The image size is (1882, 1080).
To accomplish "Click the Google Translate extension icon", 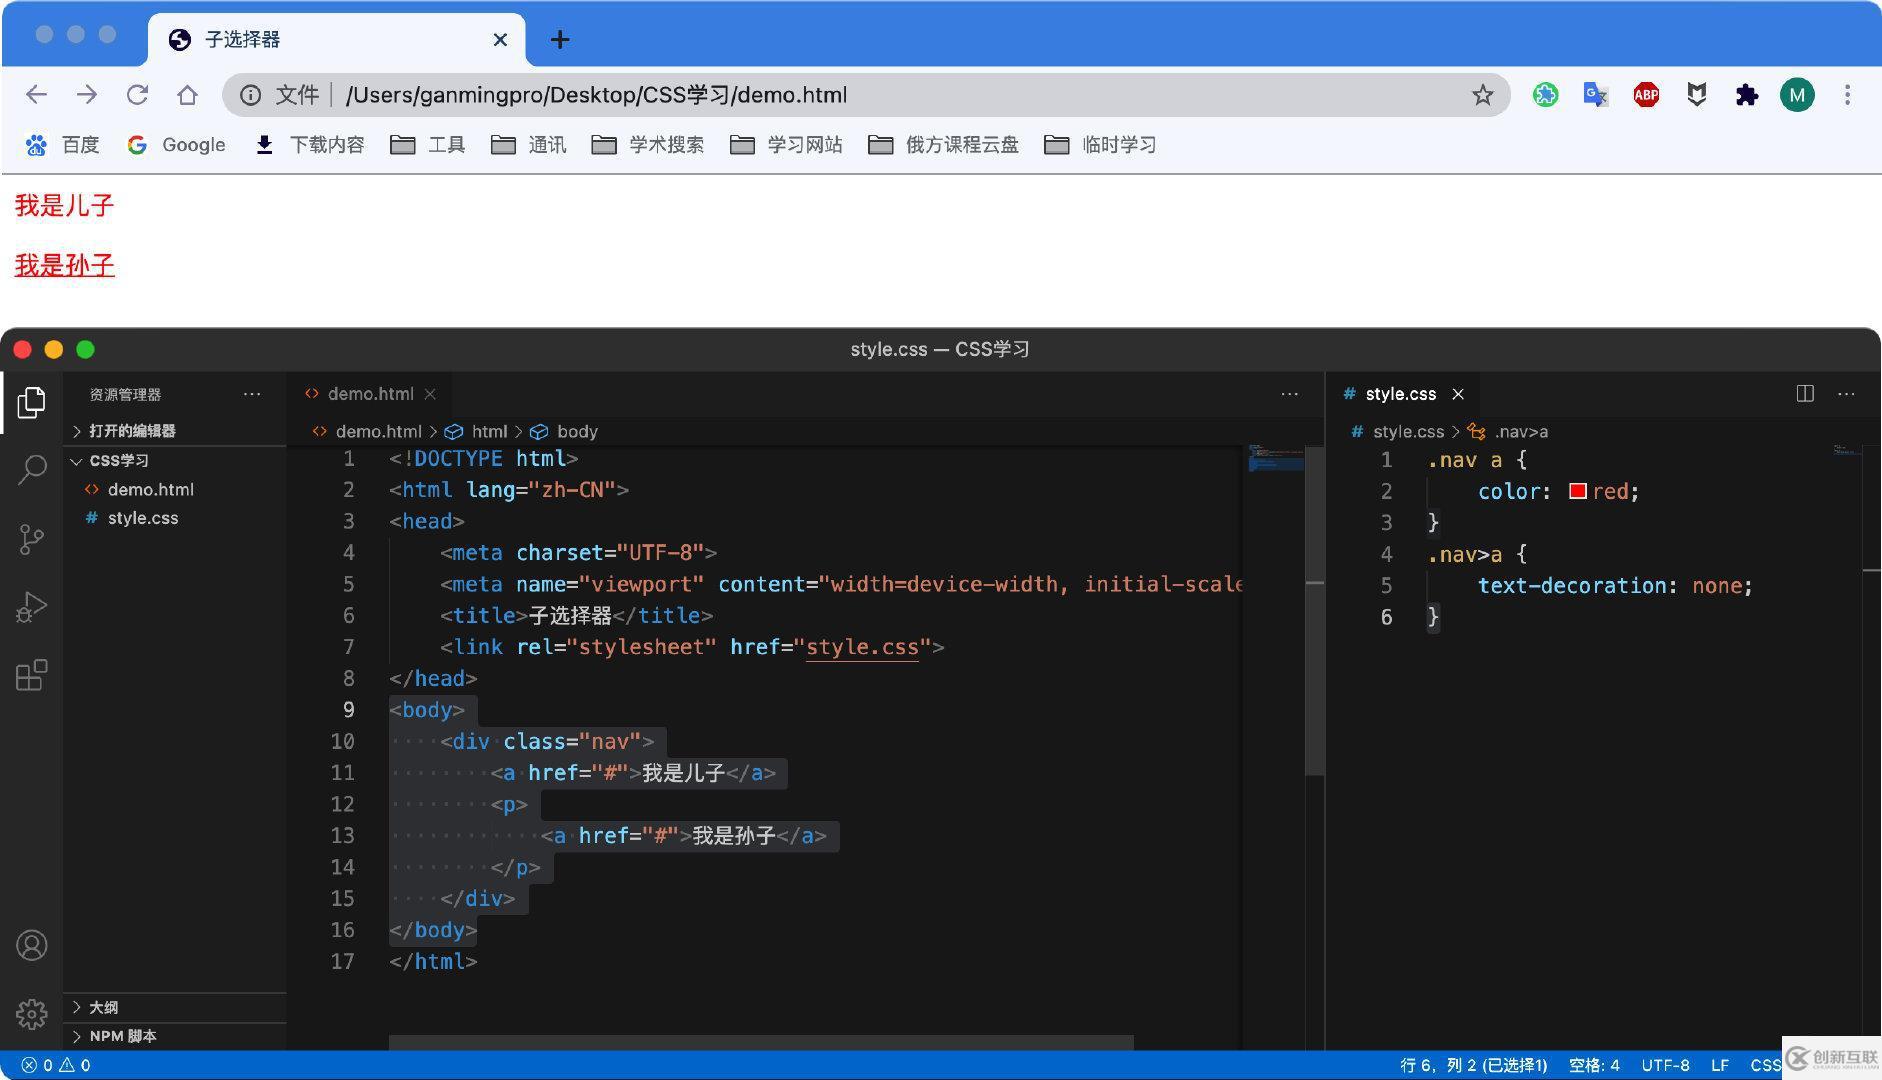I will coord(1595,95).
